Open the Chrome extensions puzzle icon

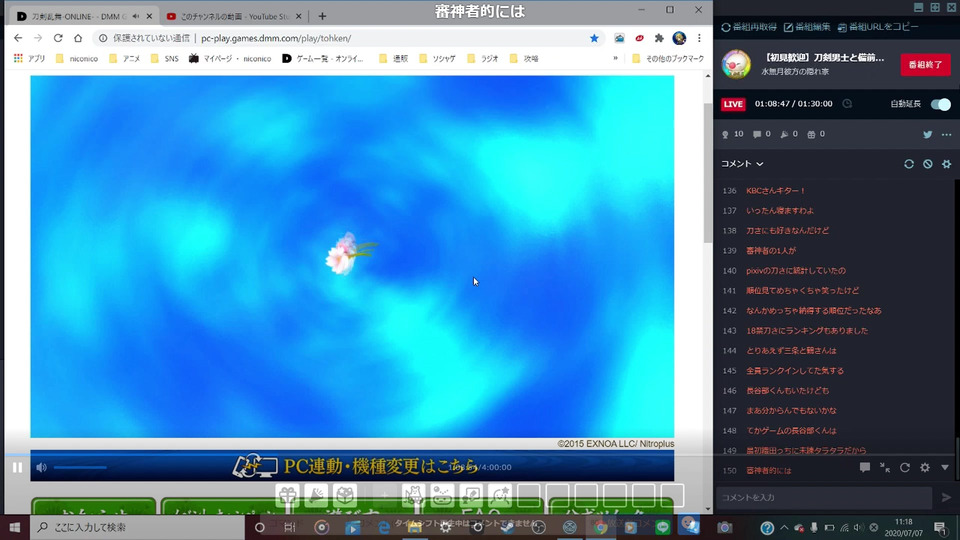coord(659,38)
